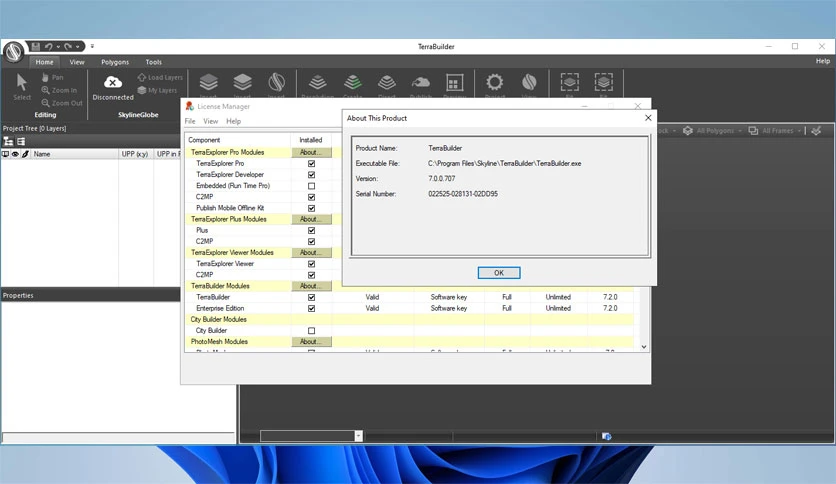Click the All Polygons cube icon

click(688, 131)
